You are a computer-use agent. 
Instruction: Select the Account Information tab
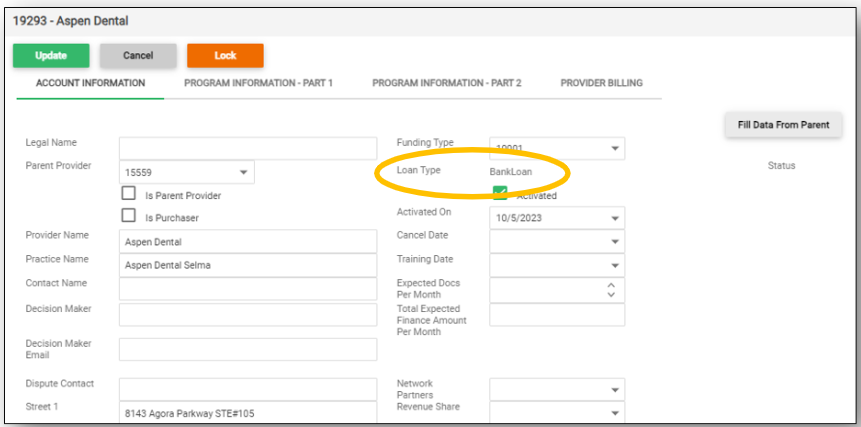coord(91,83)
